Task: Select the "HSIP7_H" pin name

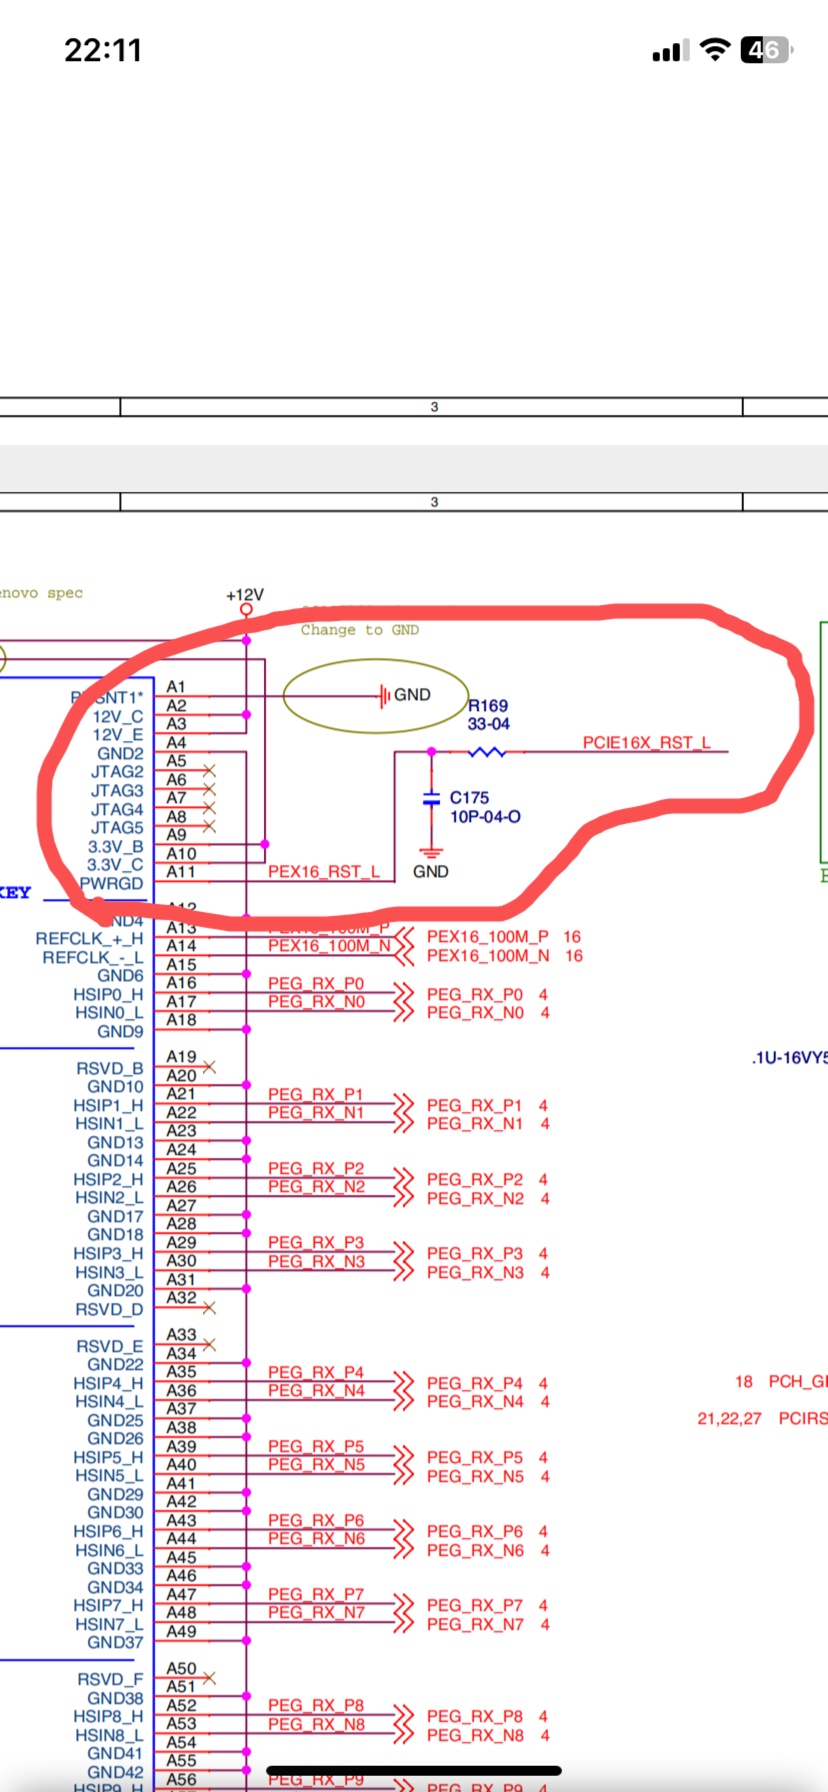Action: pyautogui.click(x=108, y=1606)
